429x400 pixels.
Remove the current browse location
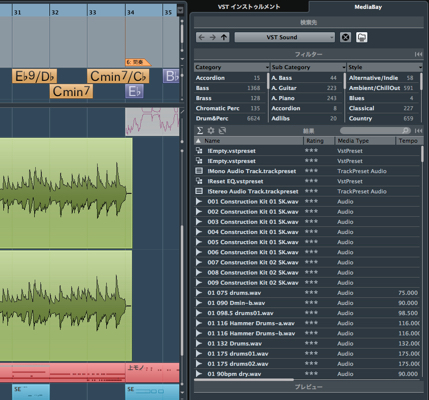[346, 37]
